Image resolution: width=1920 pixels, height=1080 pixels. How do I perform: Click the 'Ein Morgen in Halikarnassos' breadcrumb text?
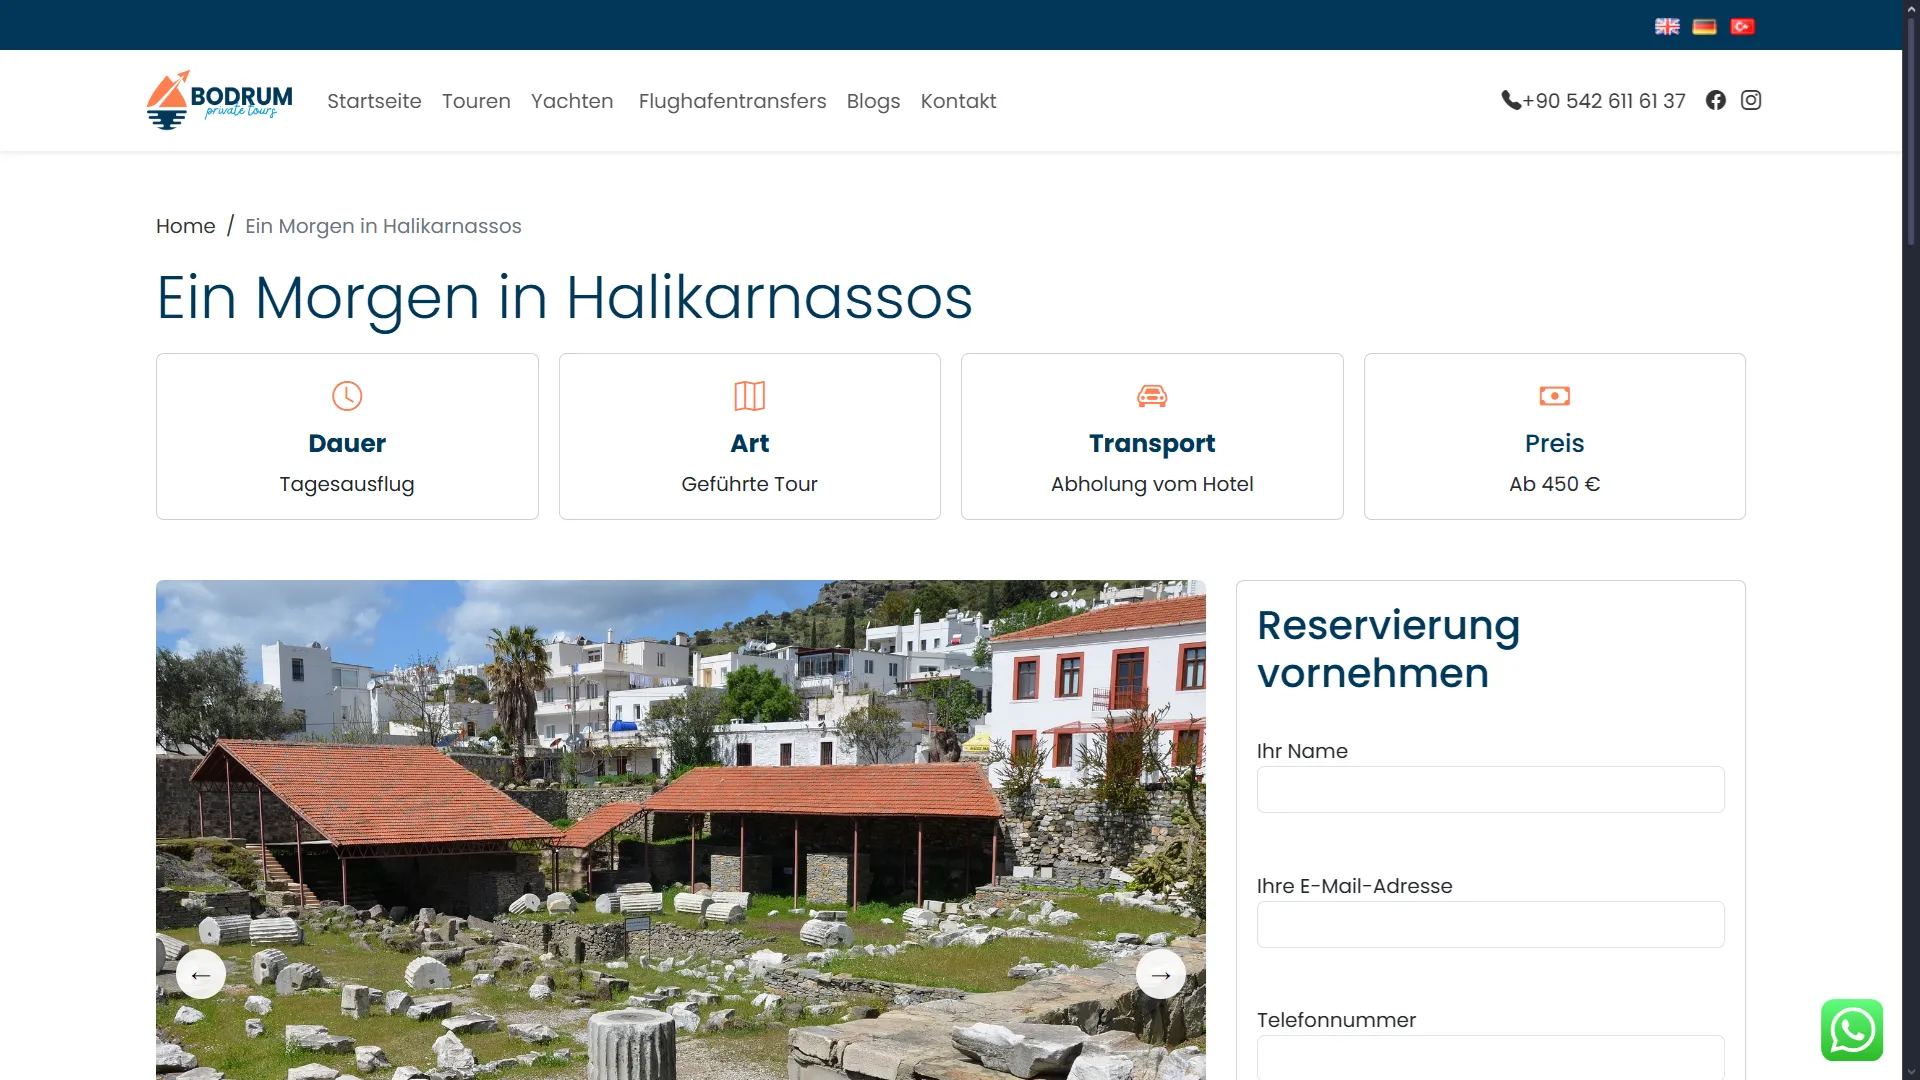click(x=383, y=226)
